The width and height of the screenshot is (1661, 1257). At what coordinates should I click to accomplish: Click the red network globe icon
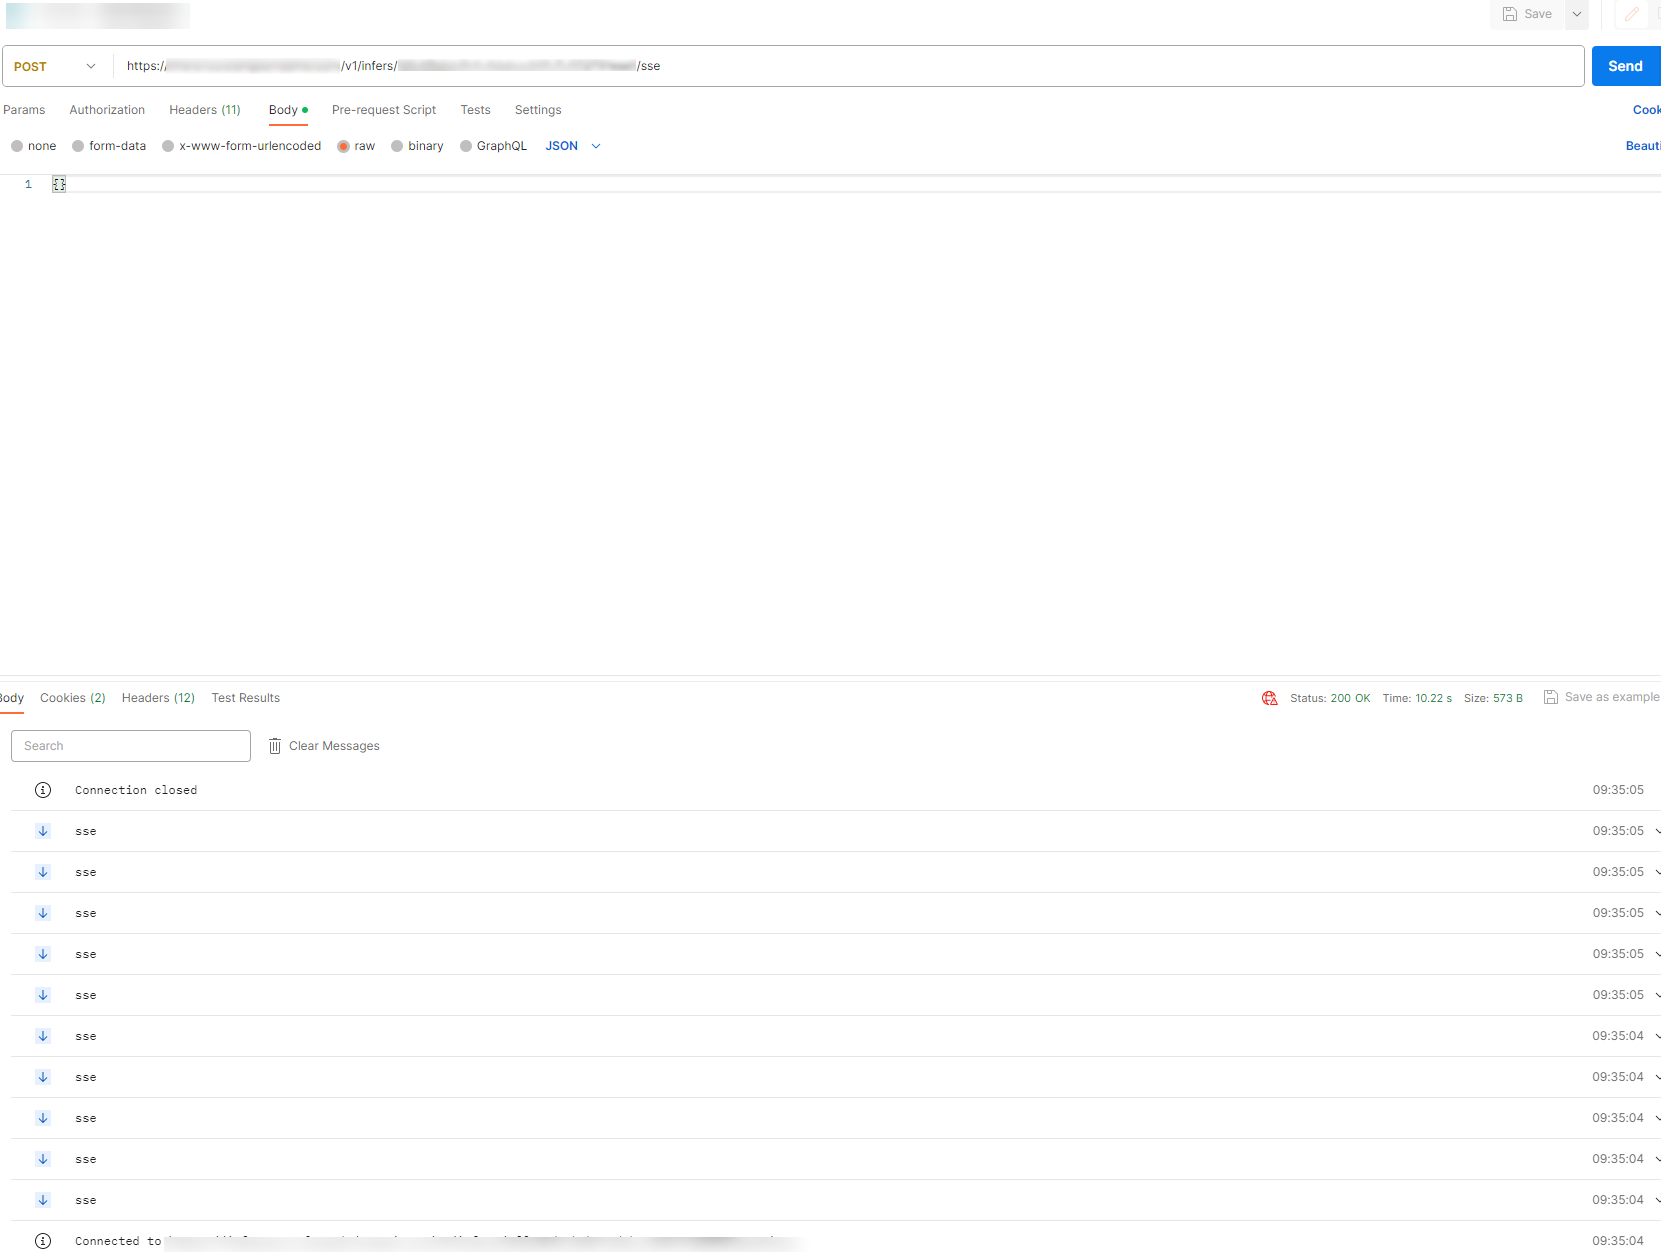click(x=1270, y=698)
